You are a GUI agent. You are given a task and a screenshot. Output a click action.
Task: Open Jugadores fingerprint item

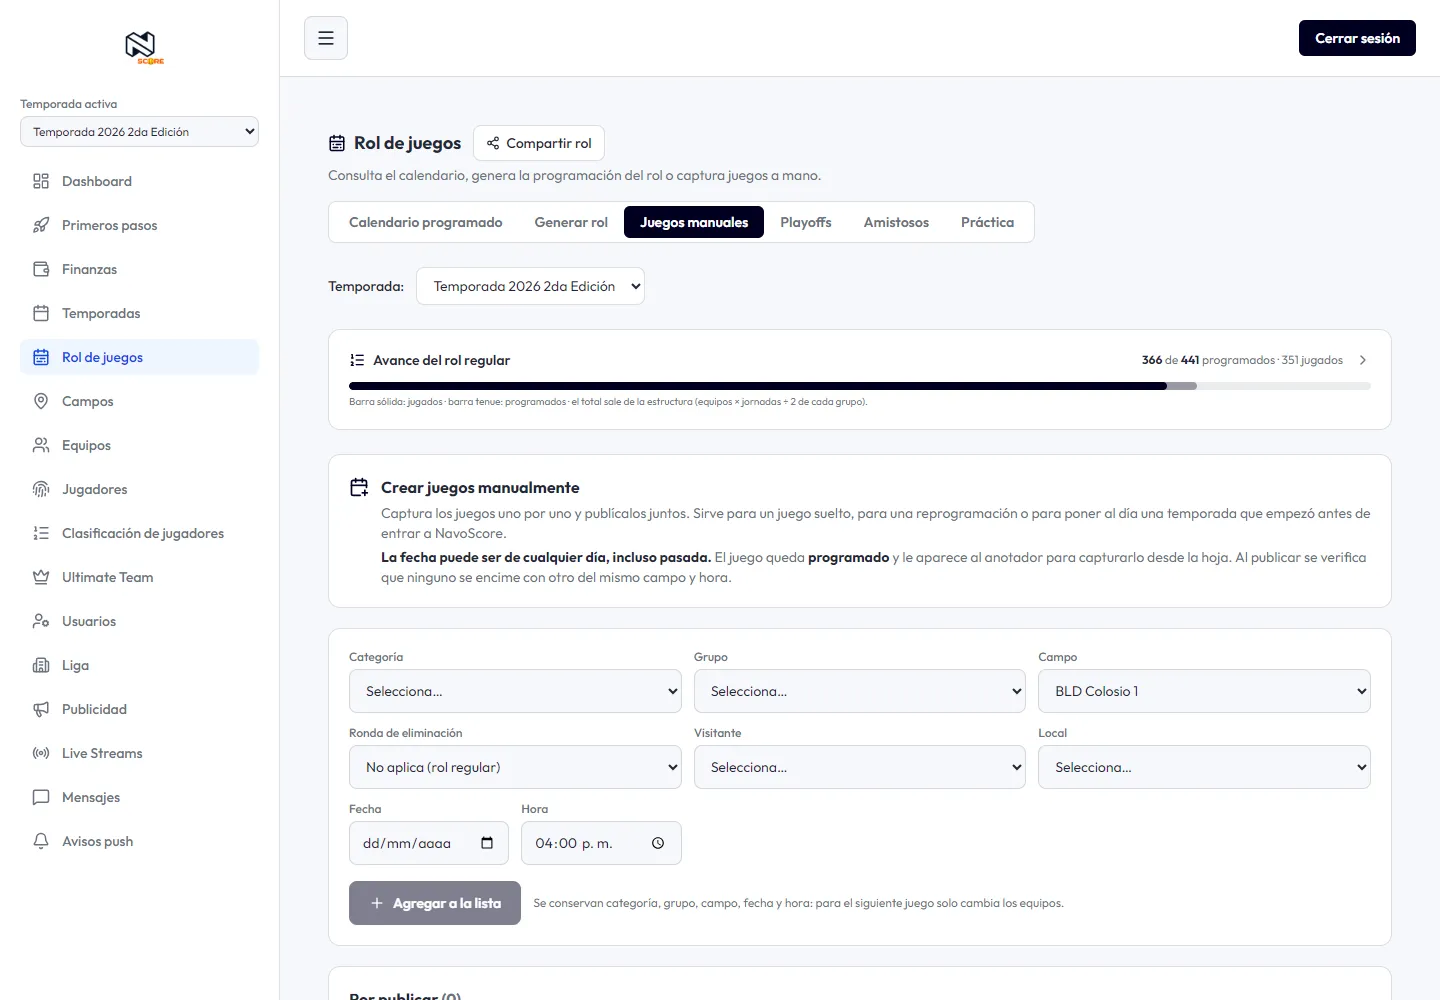[139, 489]
